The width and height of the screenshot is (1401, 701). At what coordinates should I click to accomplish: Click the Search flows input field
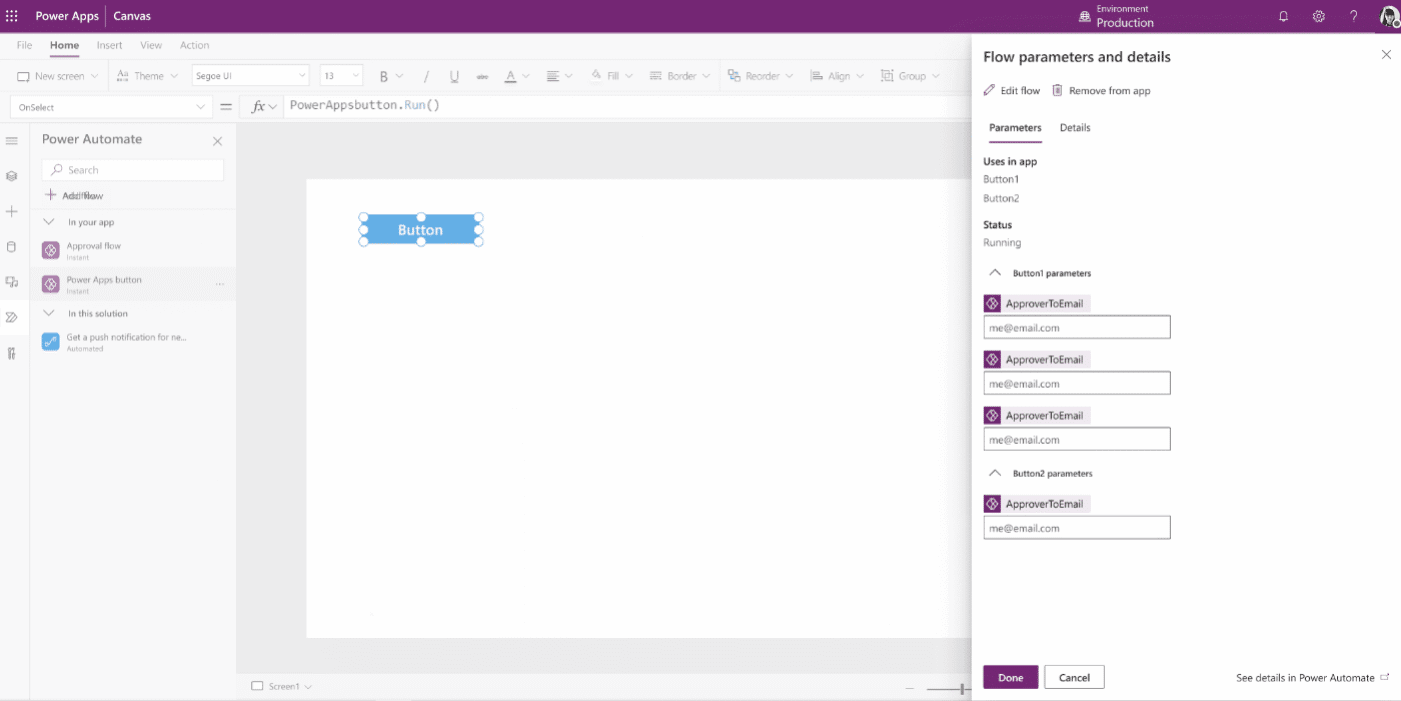pos(133,170)
